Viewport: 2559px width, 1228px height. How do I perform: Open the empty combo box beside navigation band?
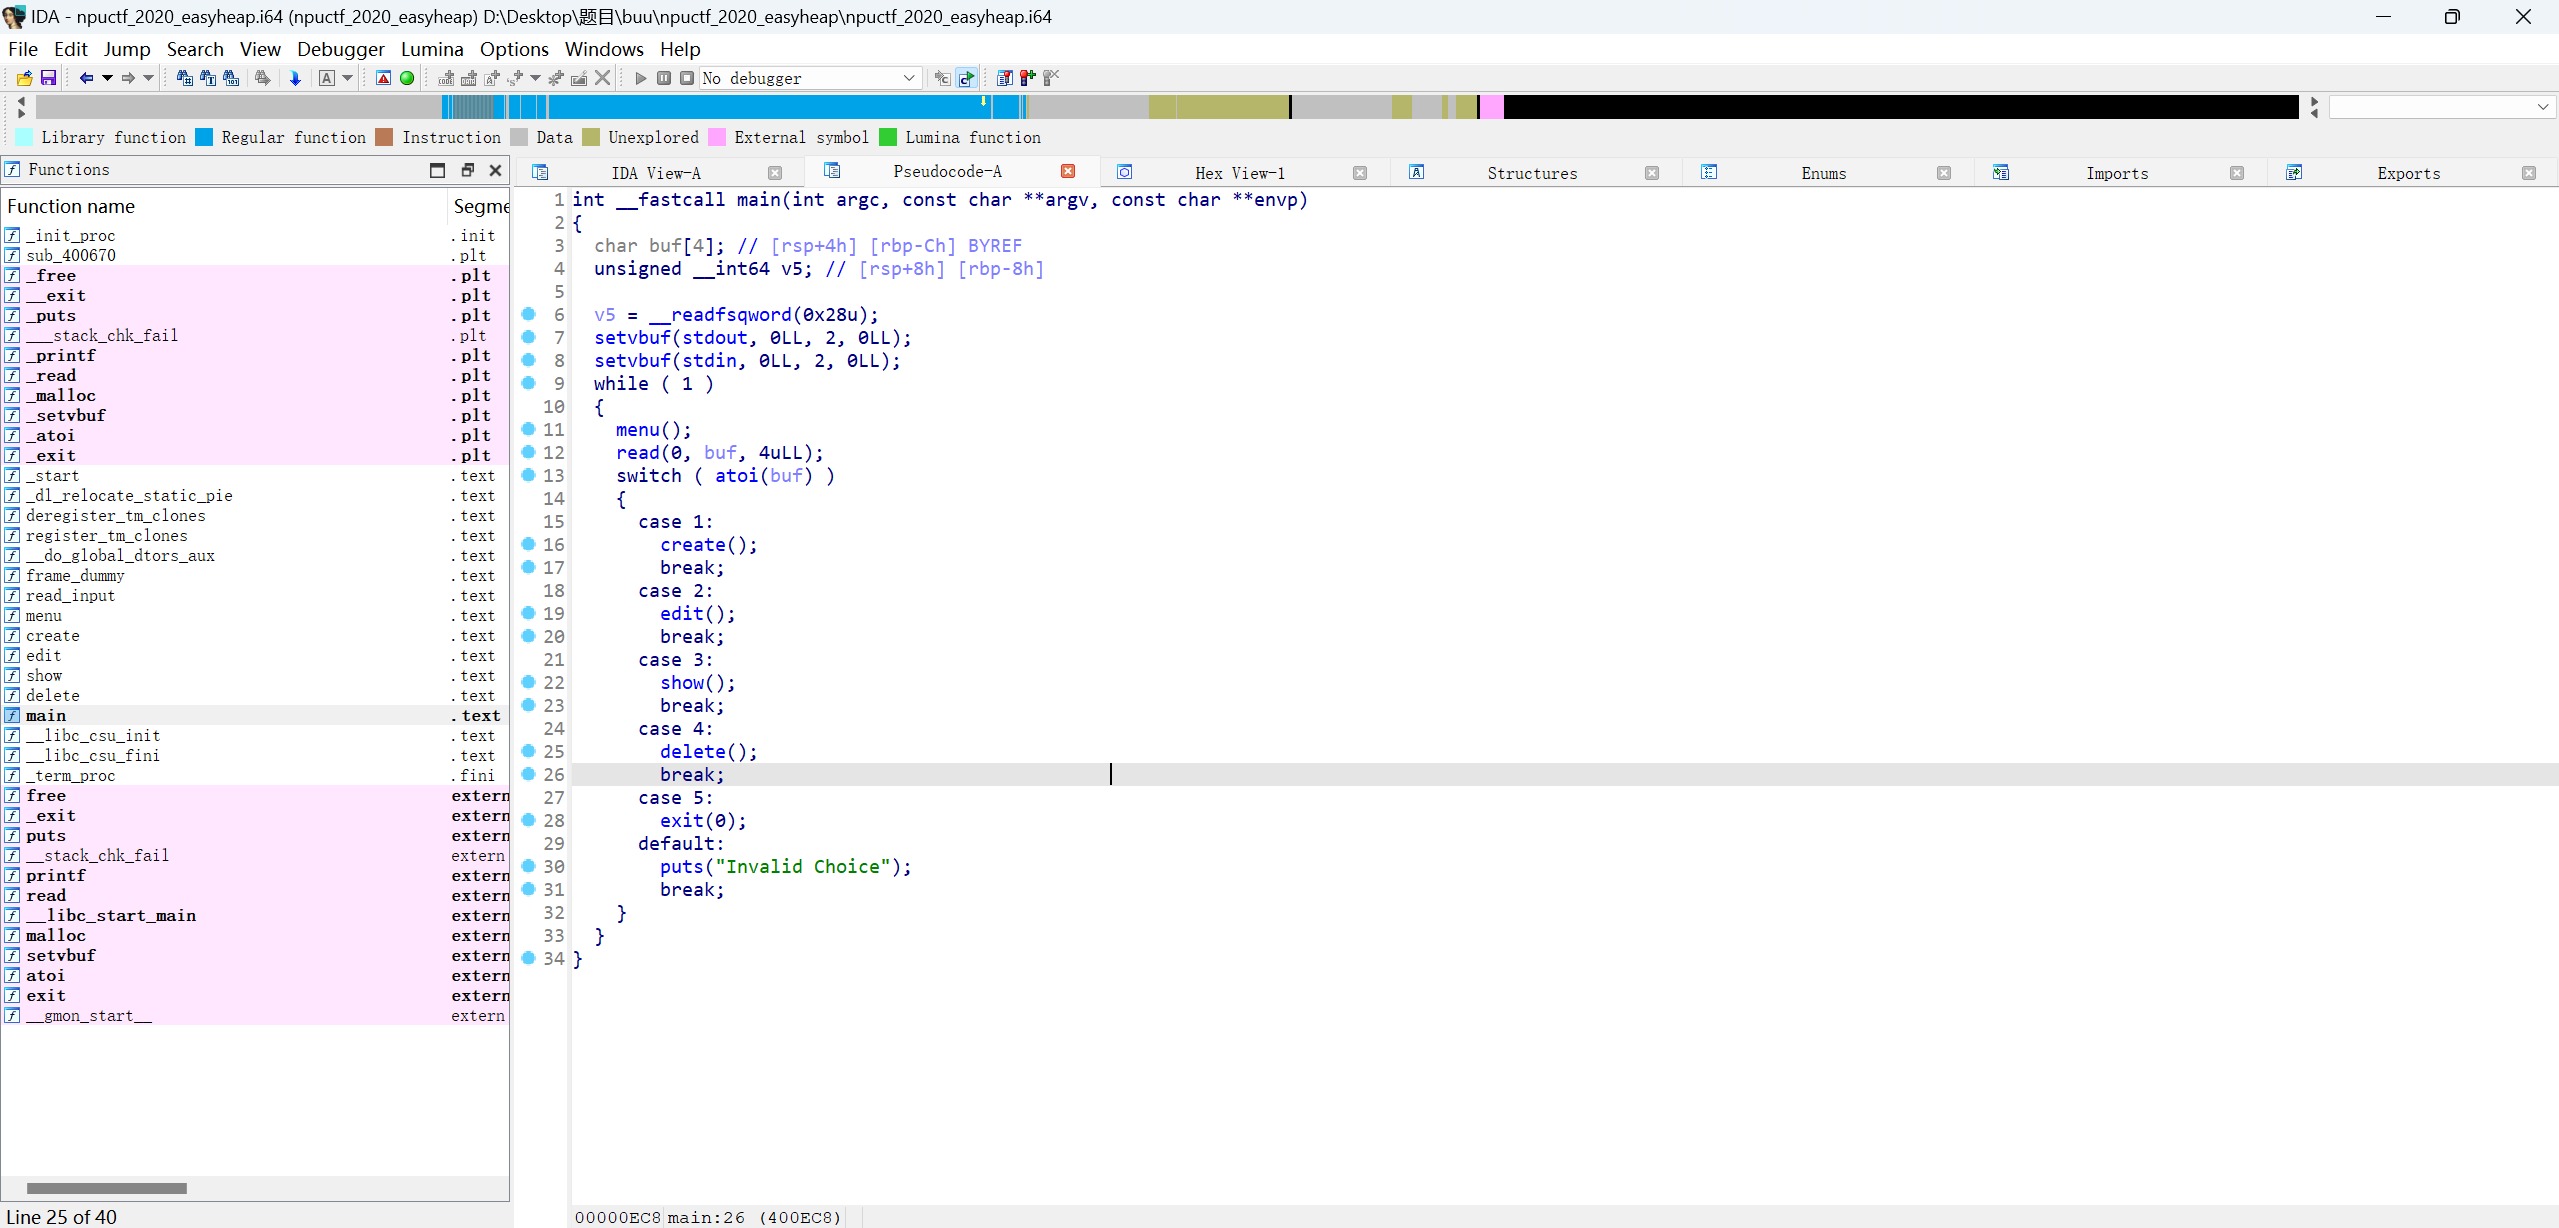click(2442, 106)
